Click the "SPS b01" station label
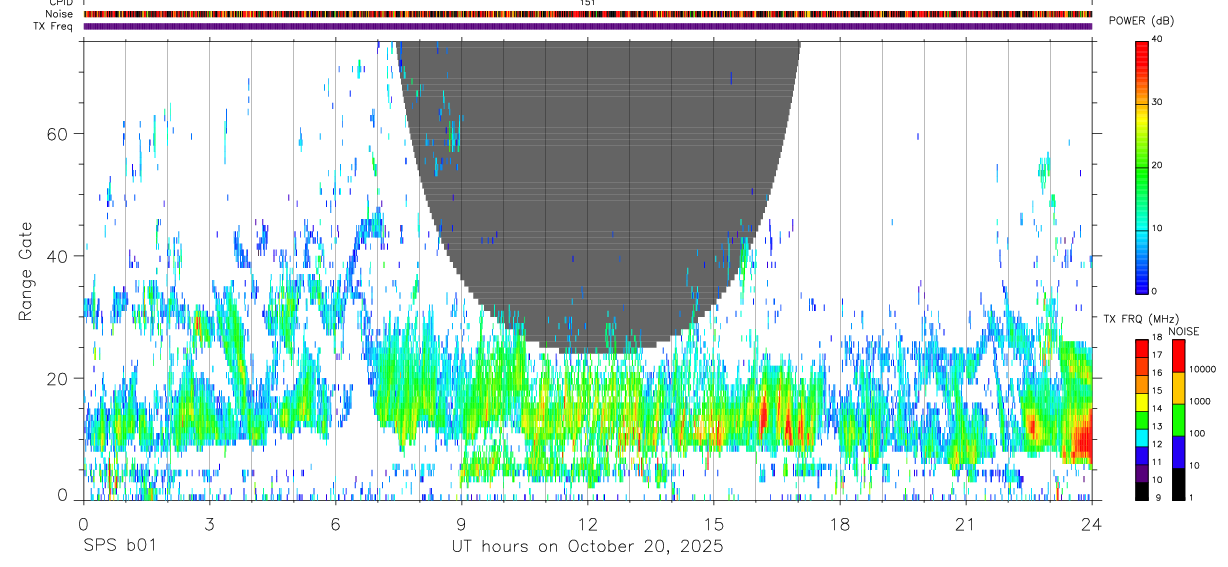1228x567 pixels. (119, 547)
